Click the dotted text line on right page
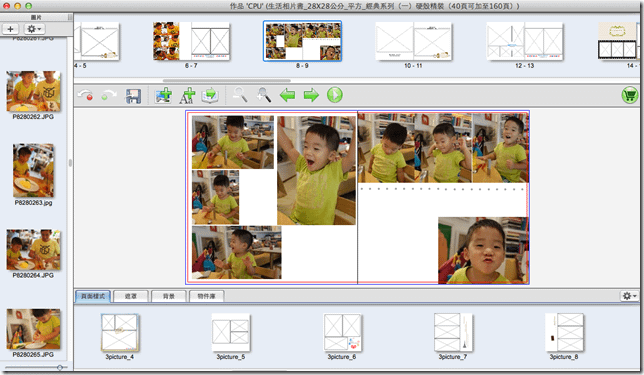The width and height of the screenshot is (644, 375). 442,189
